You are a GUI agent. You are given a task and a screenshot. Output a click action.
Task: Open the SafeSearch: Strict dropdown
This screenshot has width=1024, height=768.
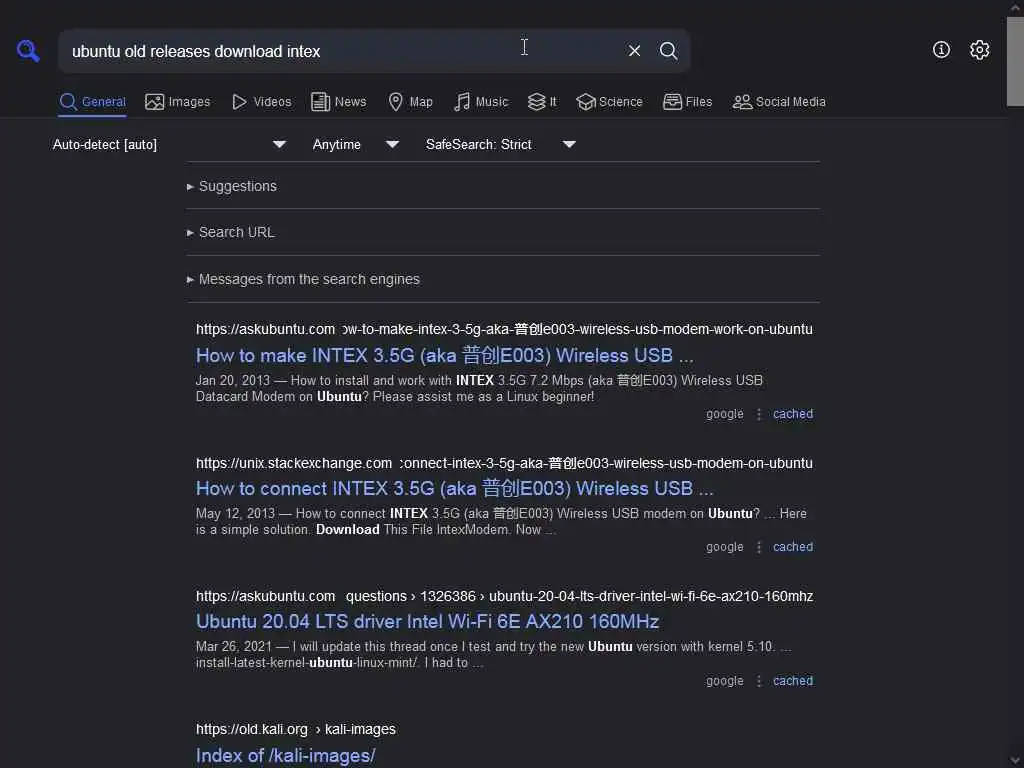click(500, 144)
